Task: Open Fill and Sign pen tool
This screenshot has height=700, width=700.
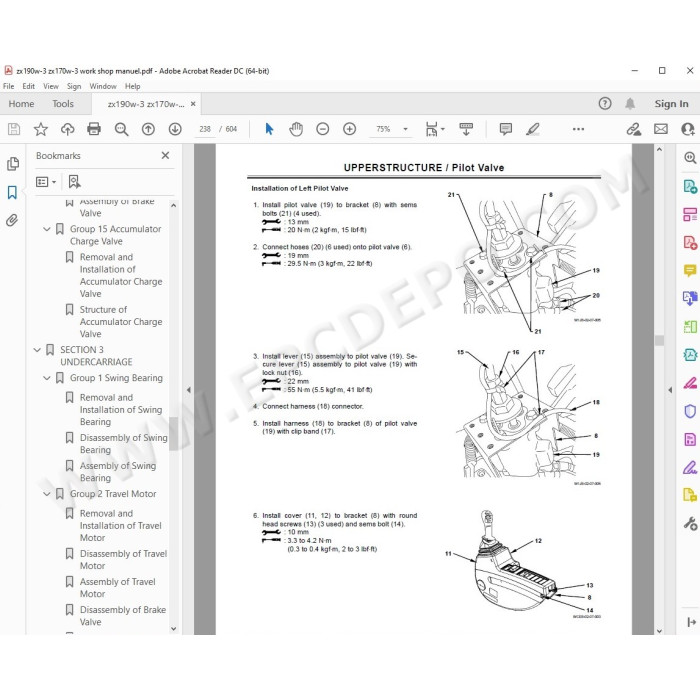Action: pyautogui.click(x=690, y=467)
